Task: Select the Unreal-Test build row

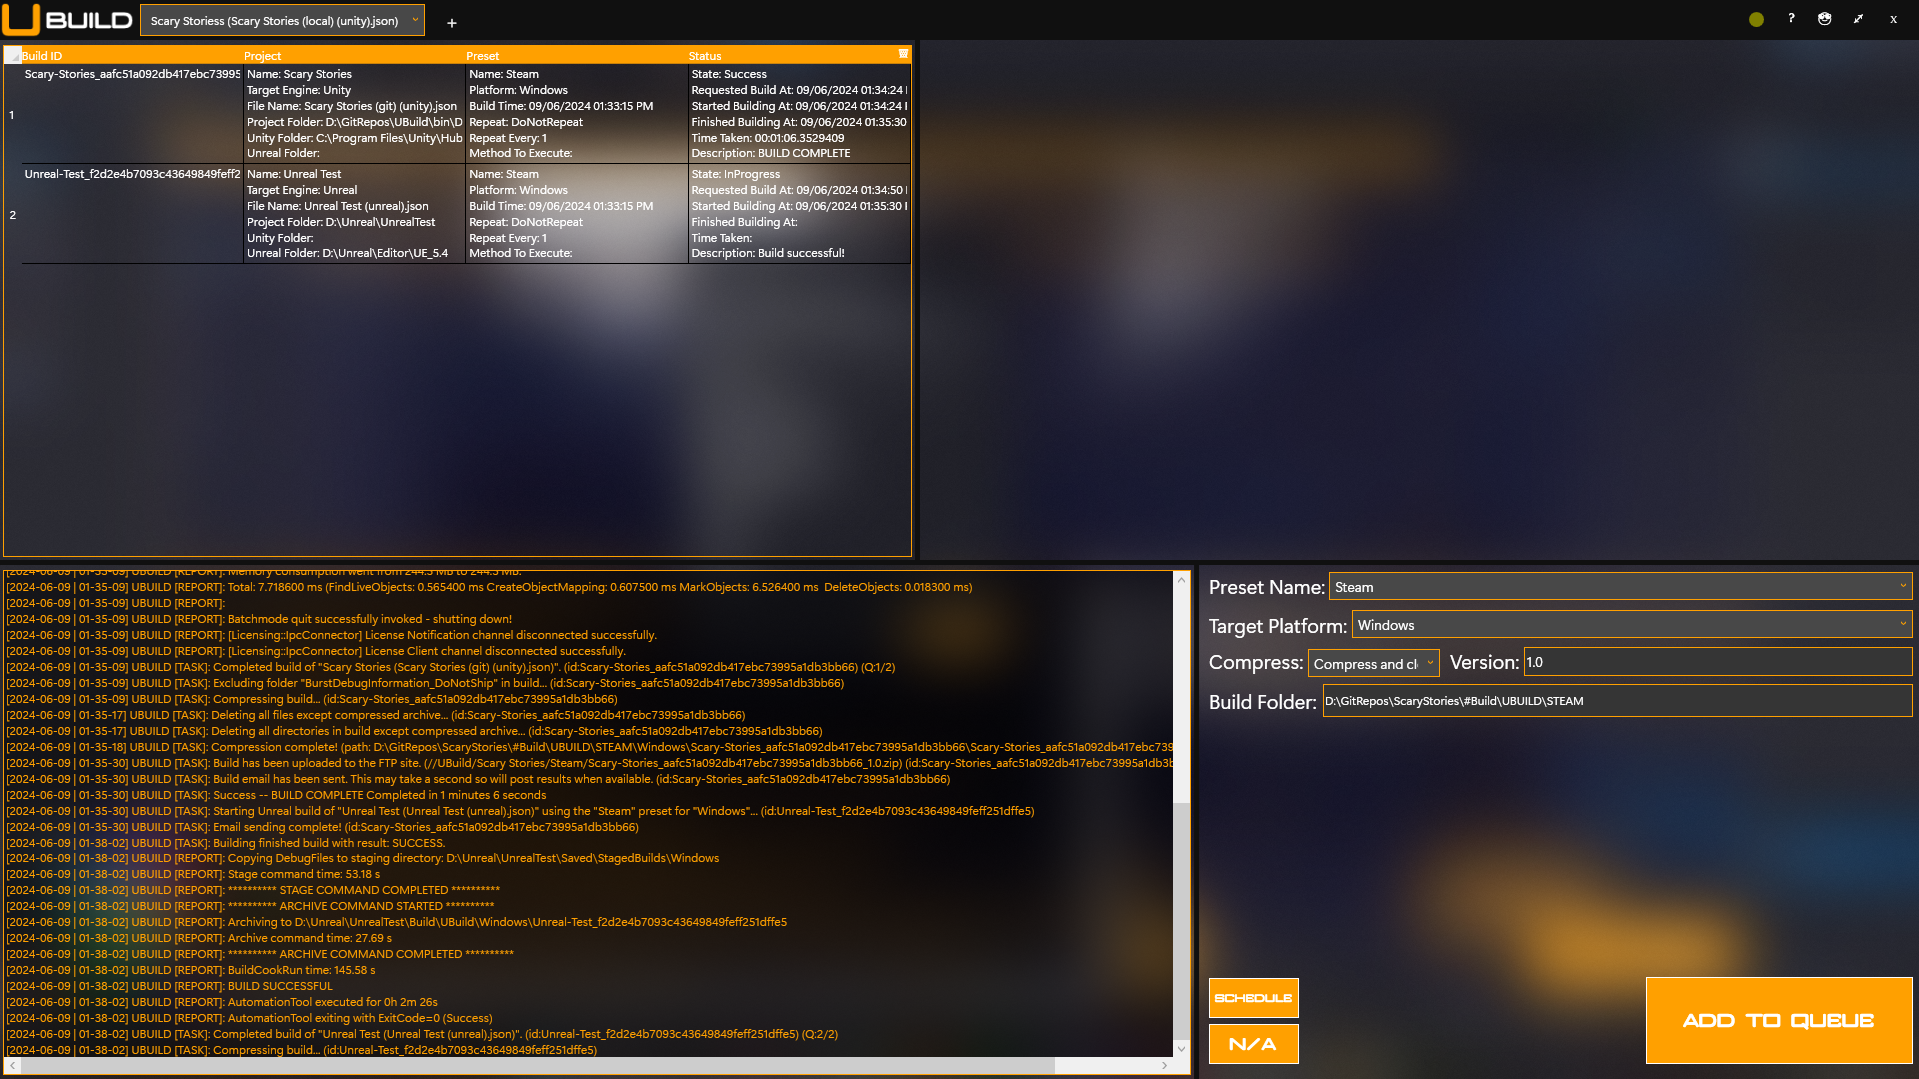Action: (132, 214)
